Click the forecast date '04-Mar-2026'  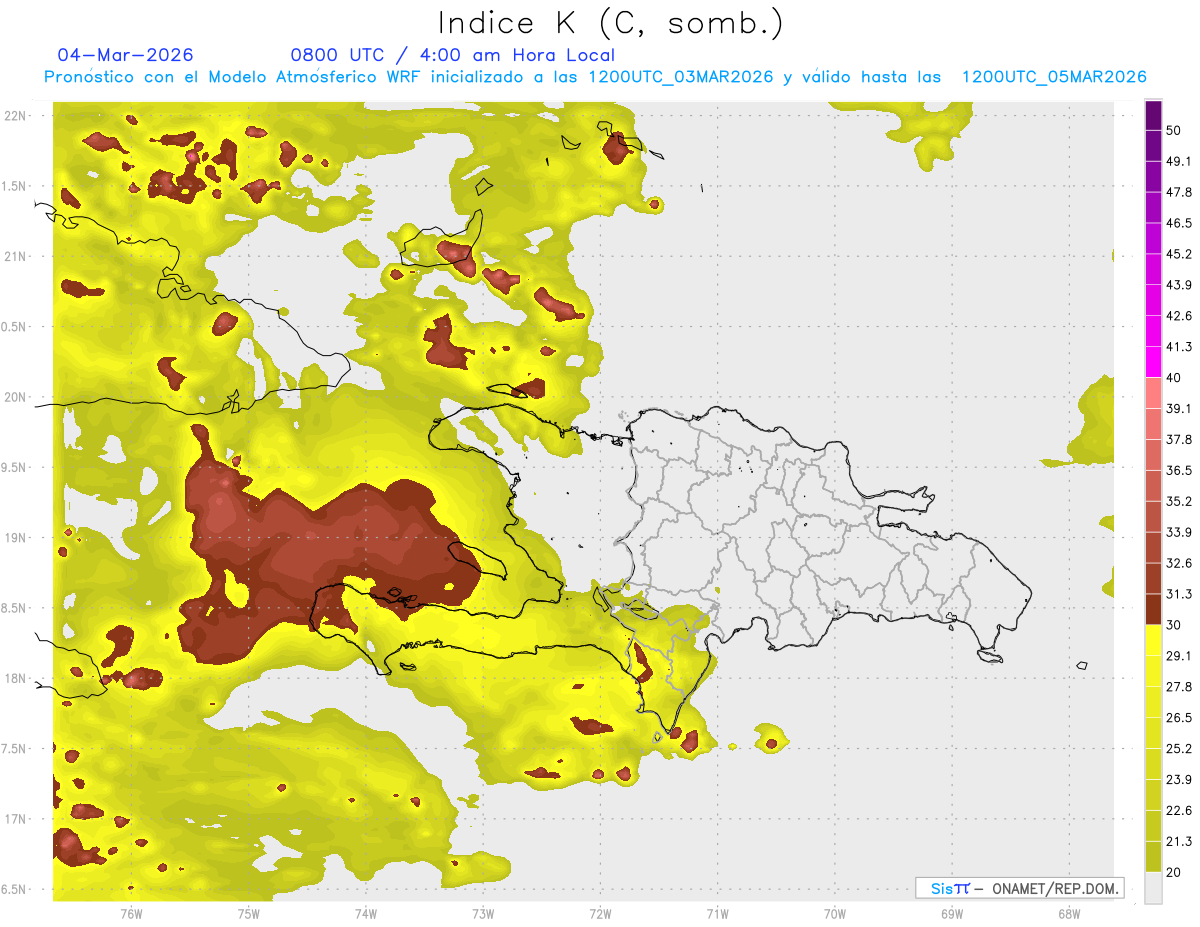(x=126, y=55)
